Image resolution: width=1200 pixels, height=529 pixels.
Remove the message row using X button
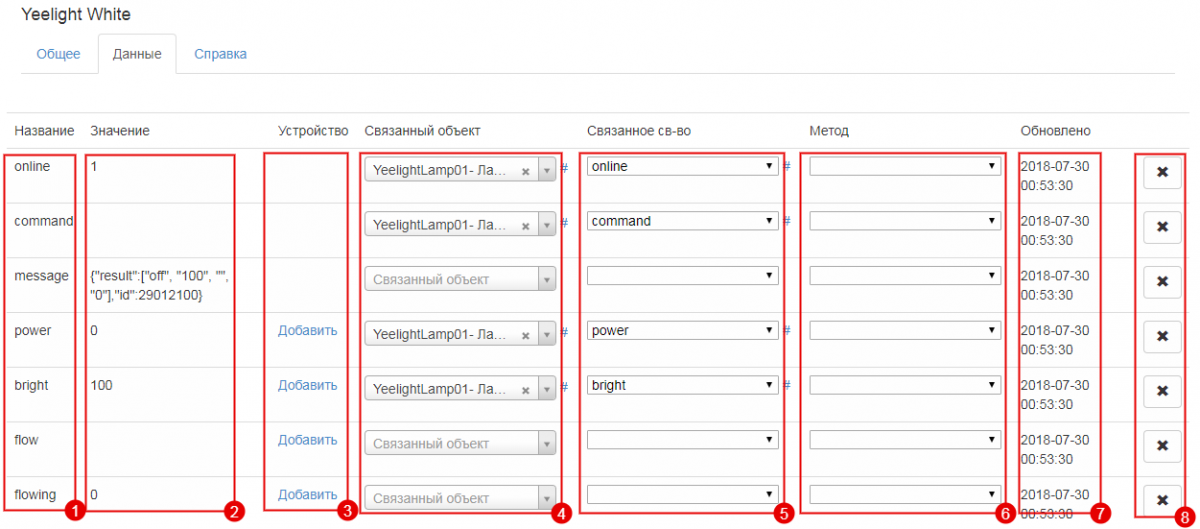[x=1162, y=282]
